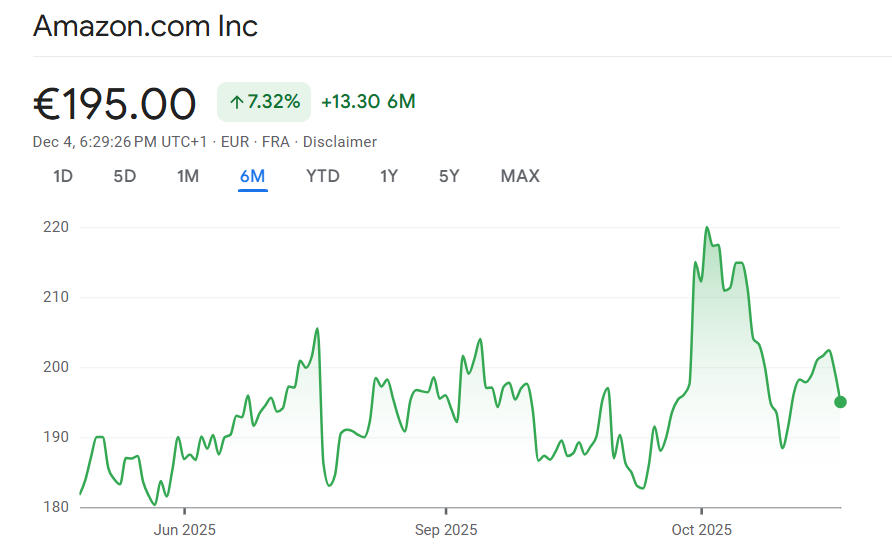Switch to the 1D time range
Image resolution: width=892 pixels, height=553 pixels.
click(x=63, y=176)
